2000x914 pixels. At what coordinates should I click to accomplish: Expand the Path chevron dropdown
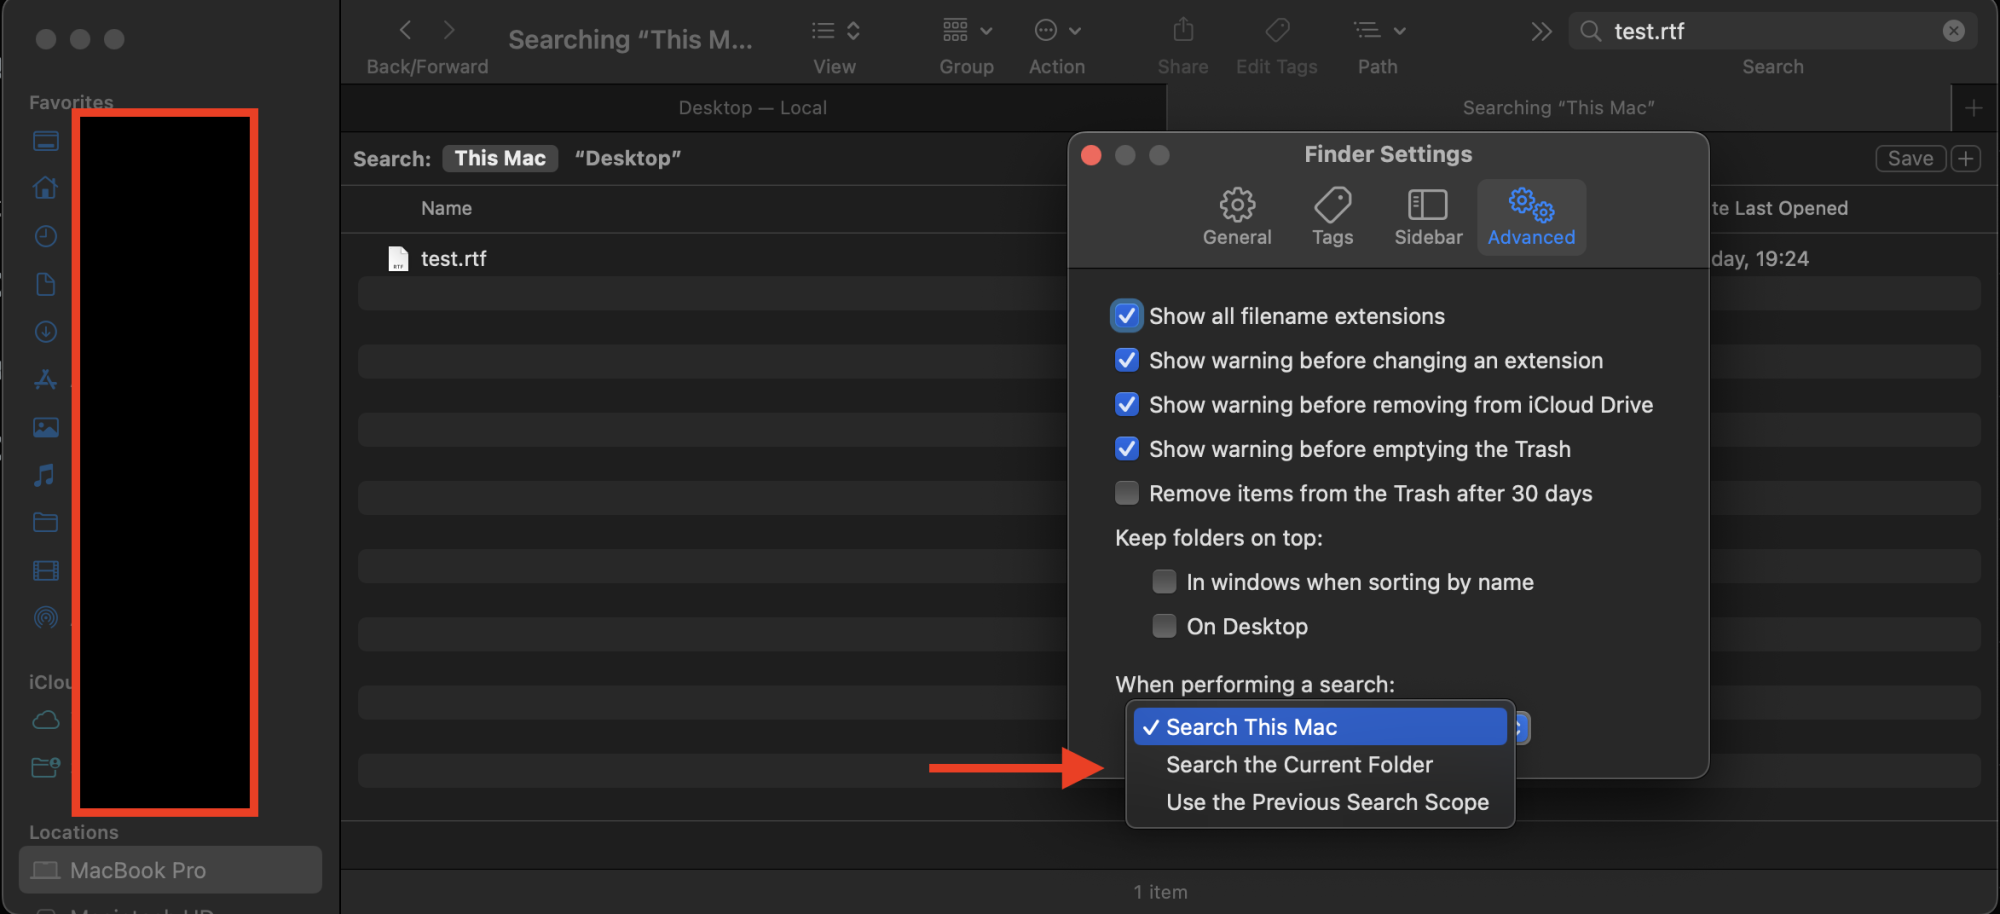tap(1400, 31)
